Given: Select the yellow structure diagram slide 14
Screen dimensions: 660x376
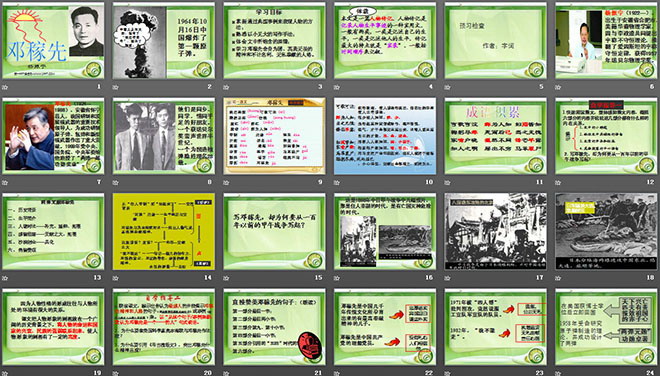Looking at the screenshot, I should tap(164, 232).
